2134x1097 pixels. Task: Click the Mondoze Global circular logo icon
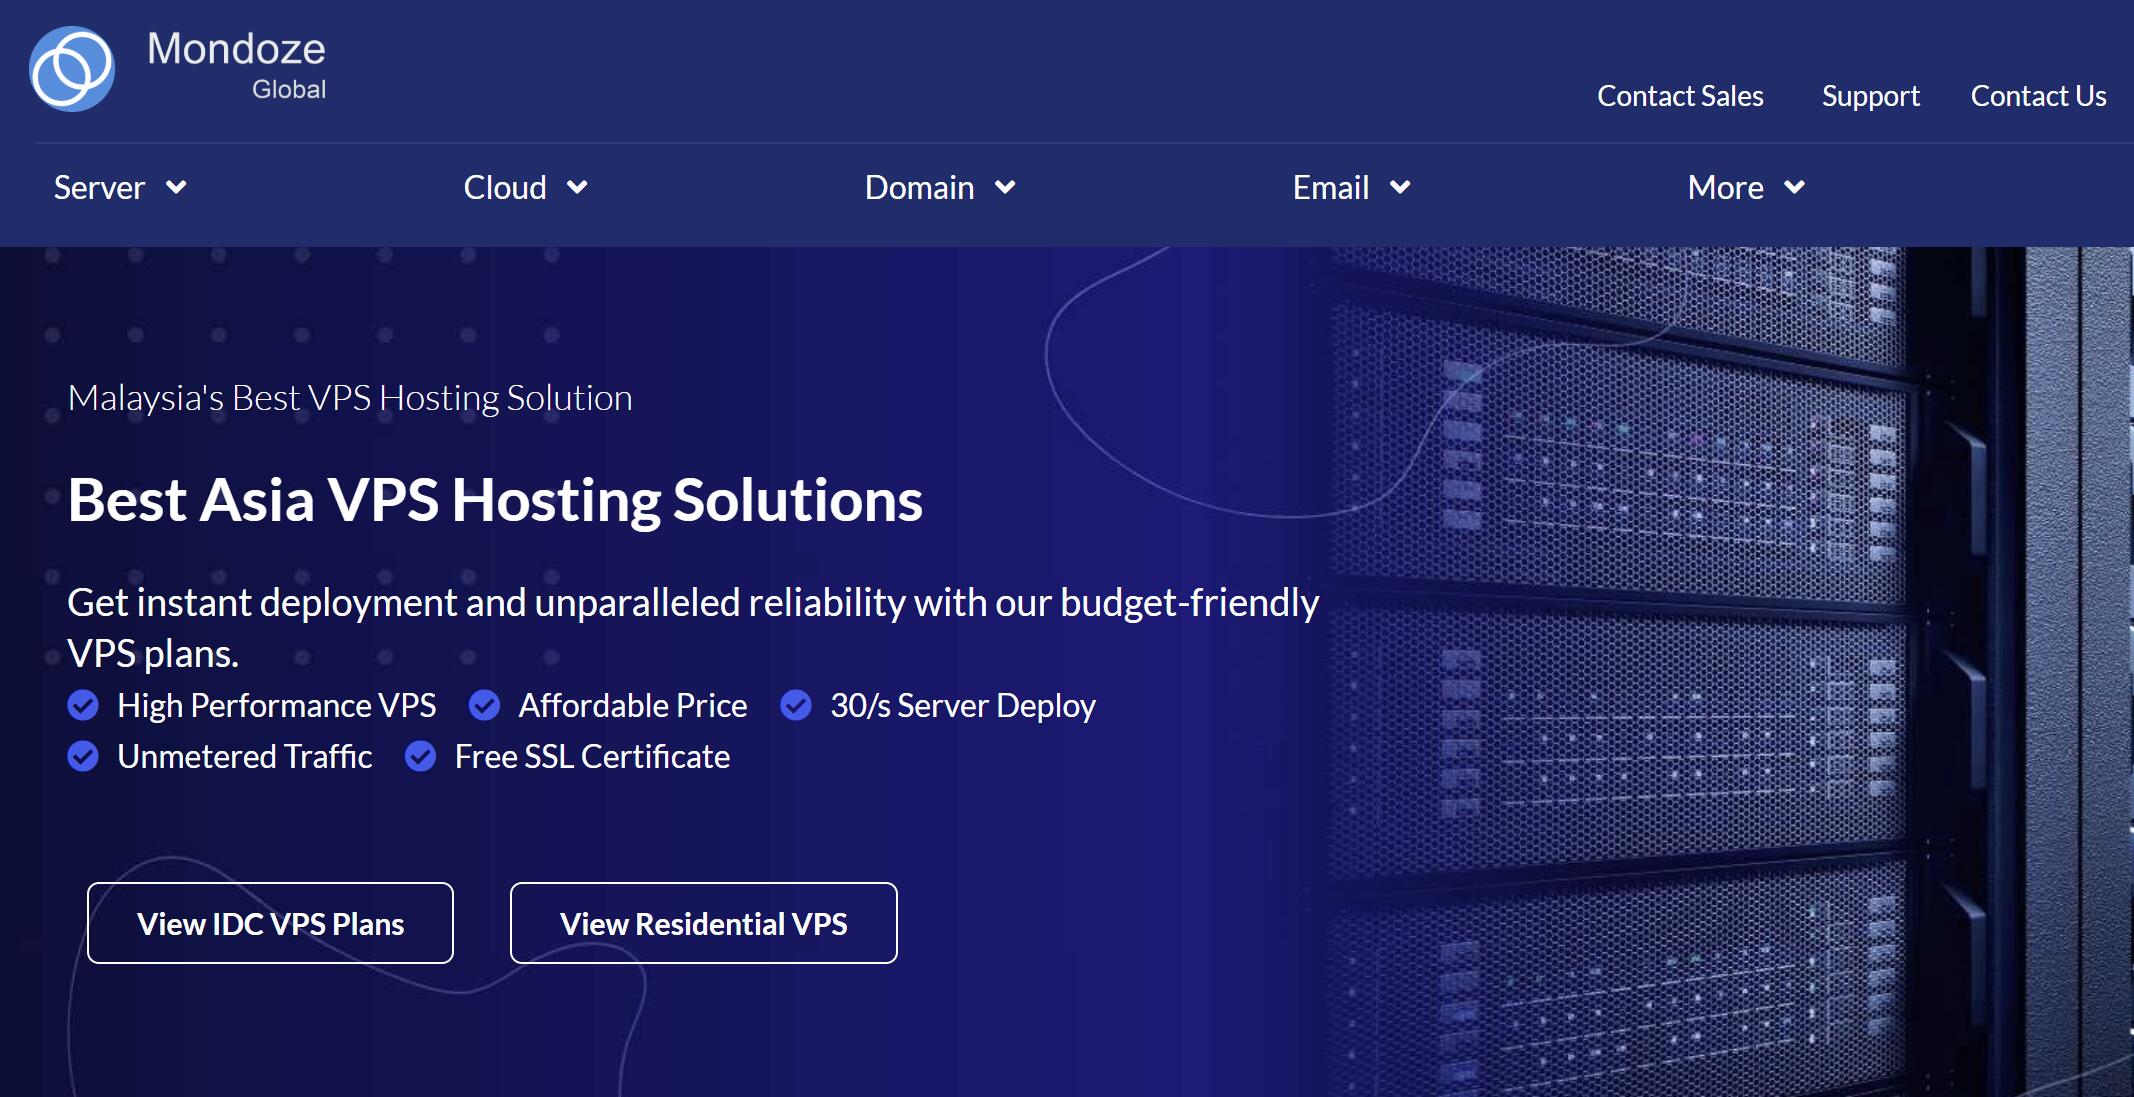coord(72,69)
